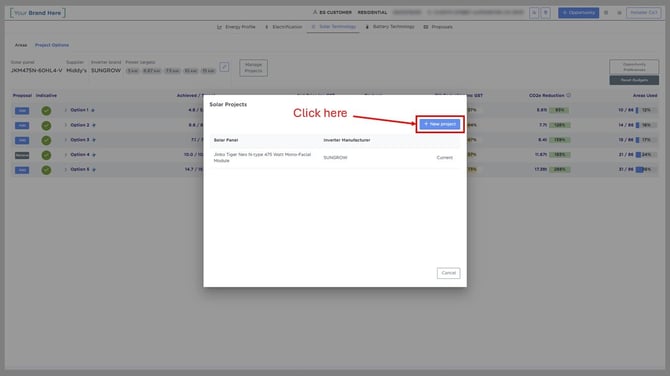The width and height of the screenshot is (670, 376).
Task: Expand the Option 5 row chevron
Action: 66,170
